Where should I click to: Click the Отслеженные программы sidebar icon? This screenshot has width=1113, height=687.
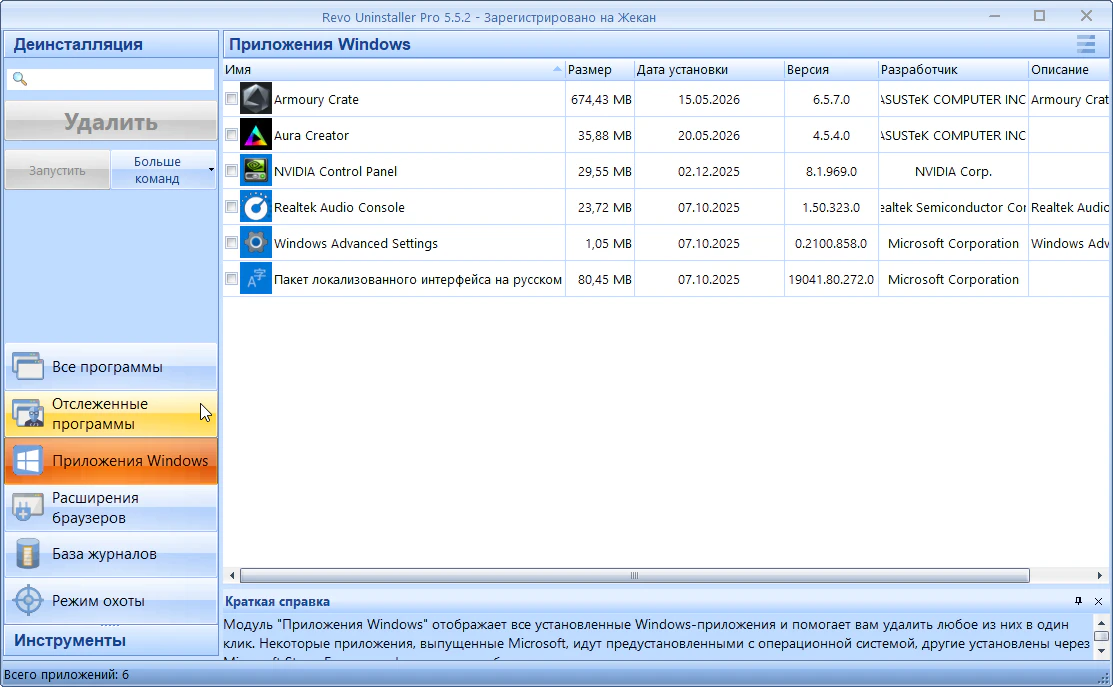point(28,414)
